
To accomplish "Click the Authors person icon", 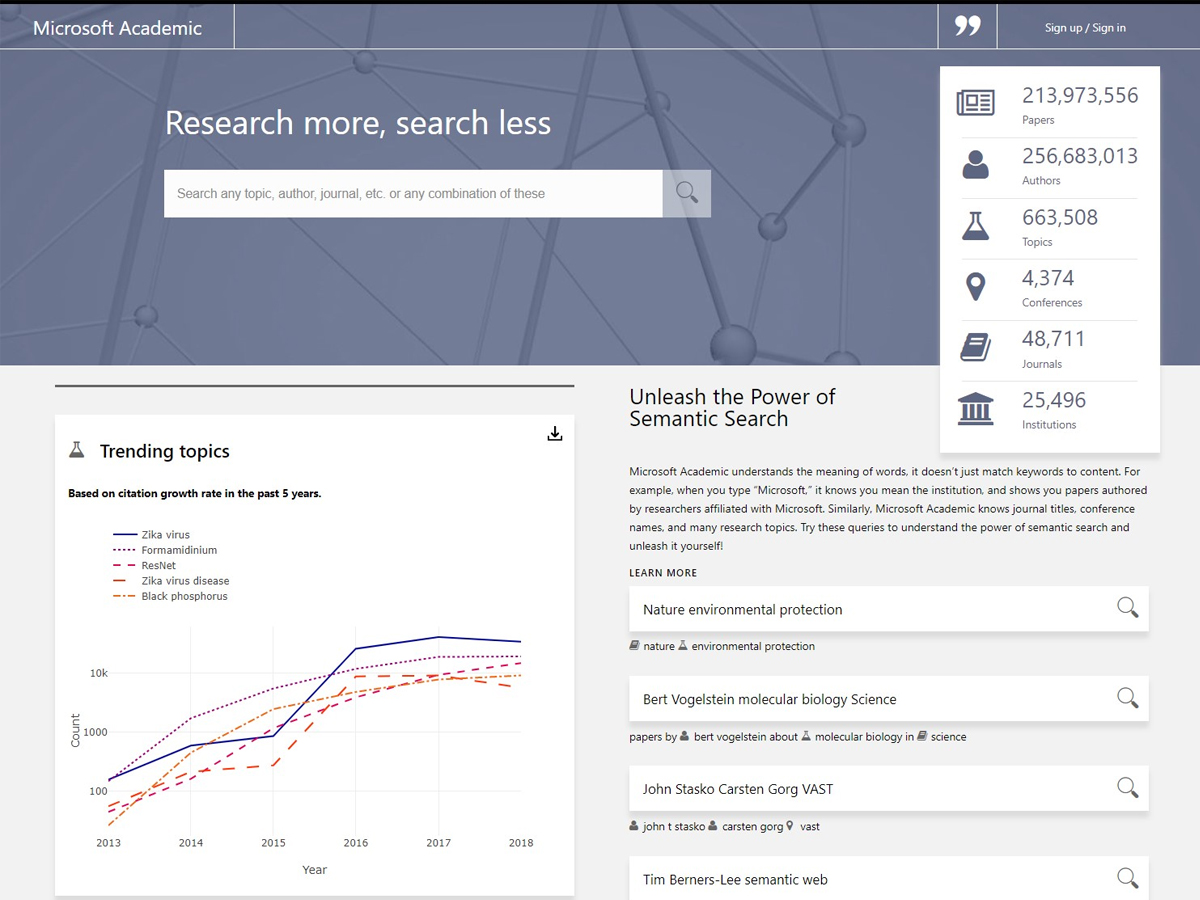I will 975,162.
